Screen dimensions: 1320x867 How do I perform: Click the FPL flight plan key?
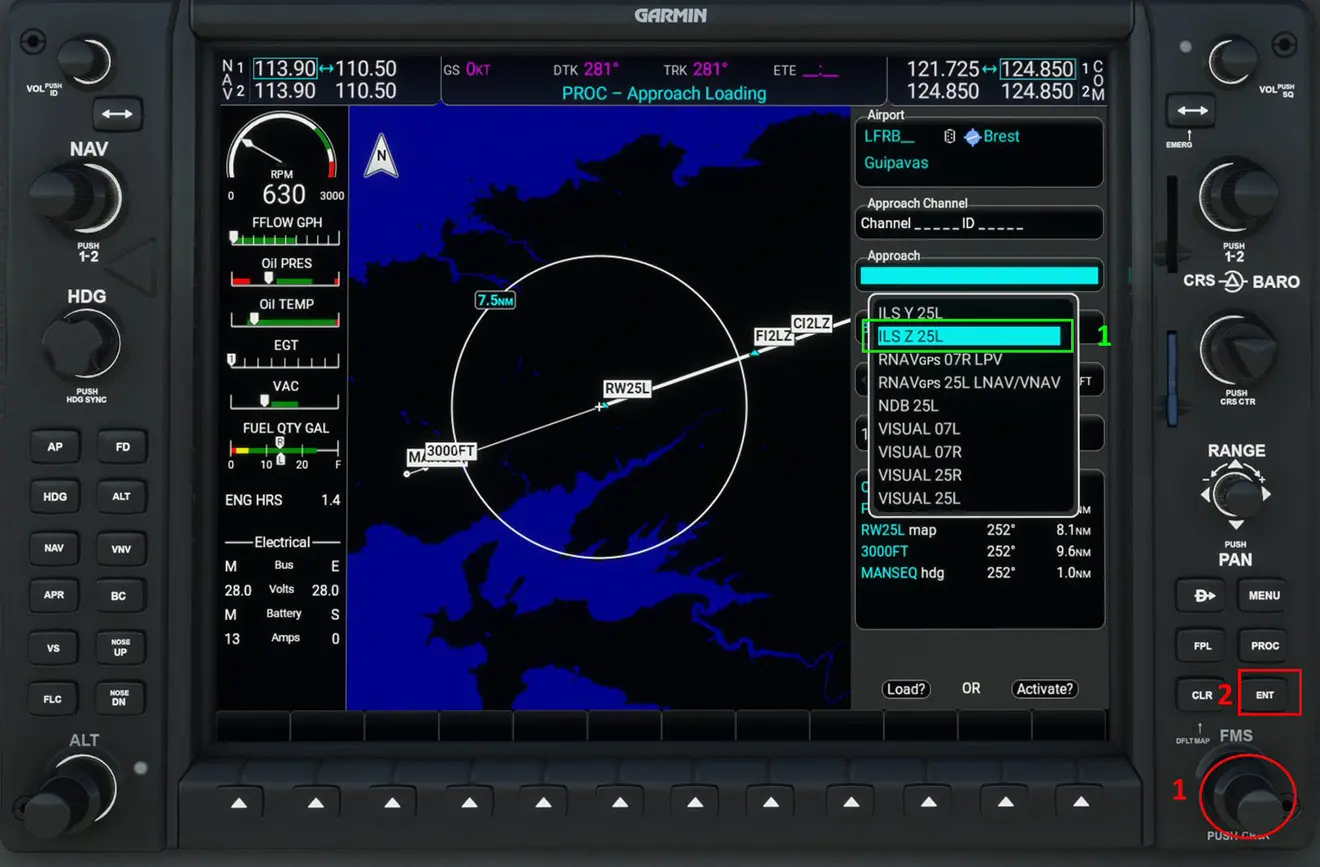[x=1201, y=645]
